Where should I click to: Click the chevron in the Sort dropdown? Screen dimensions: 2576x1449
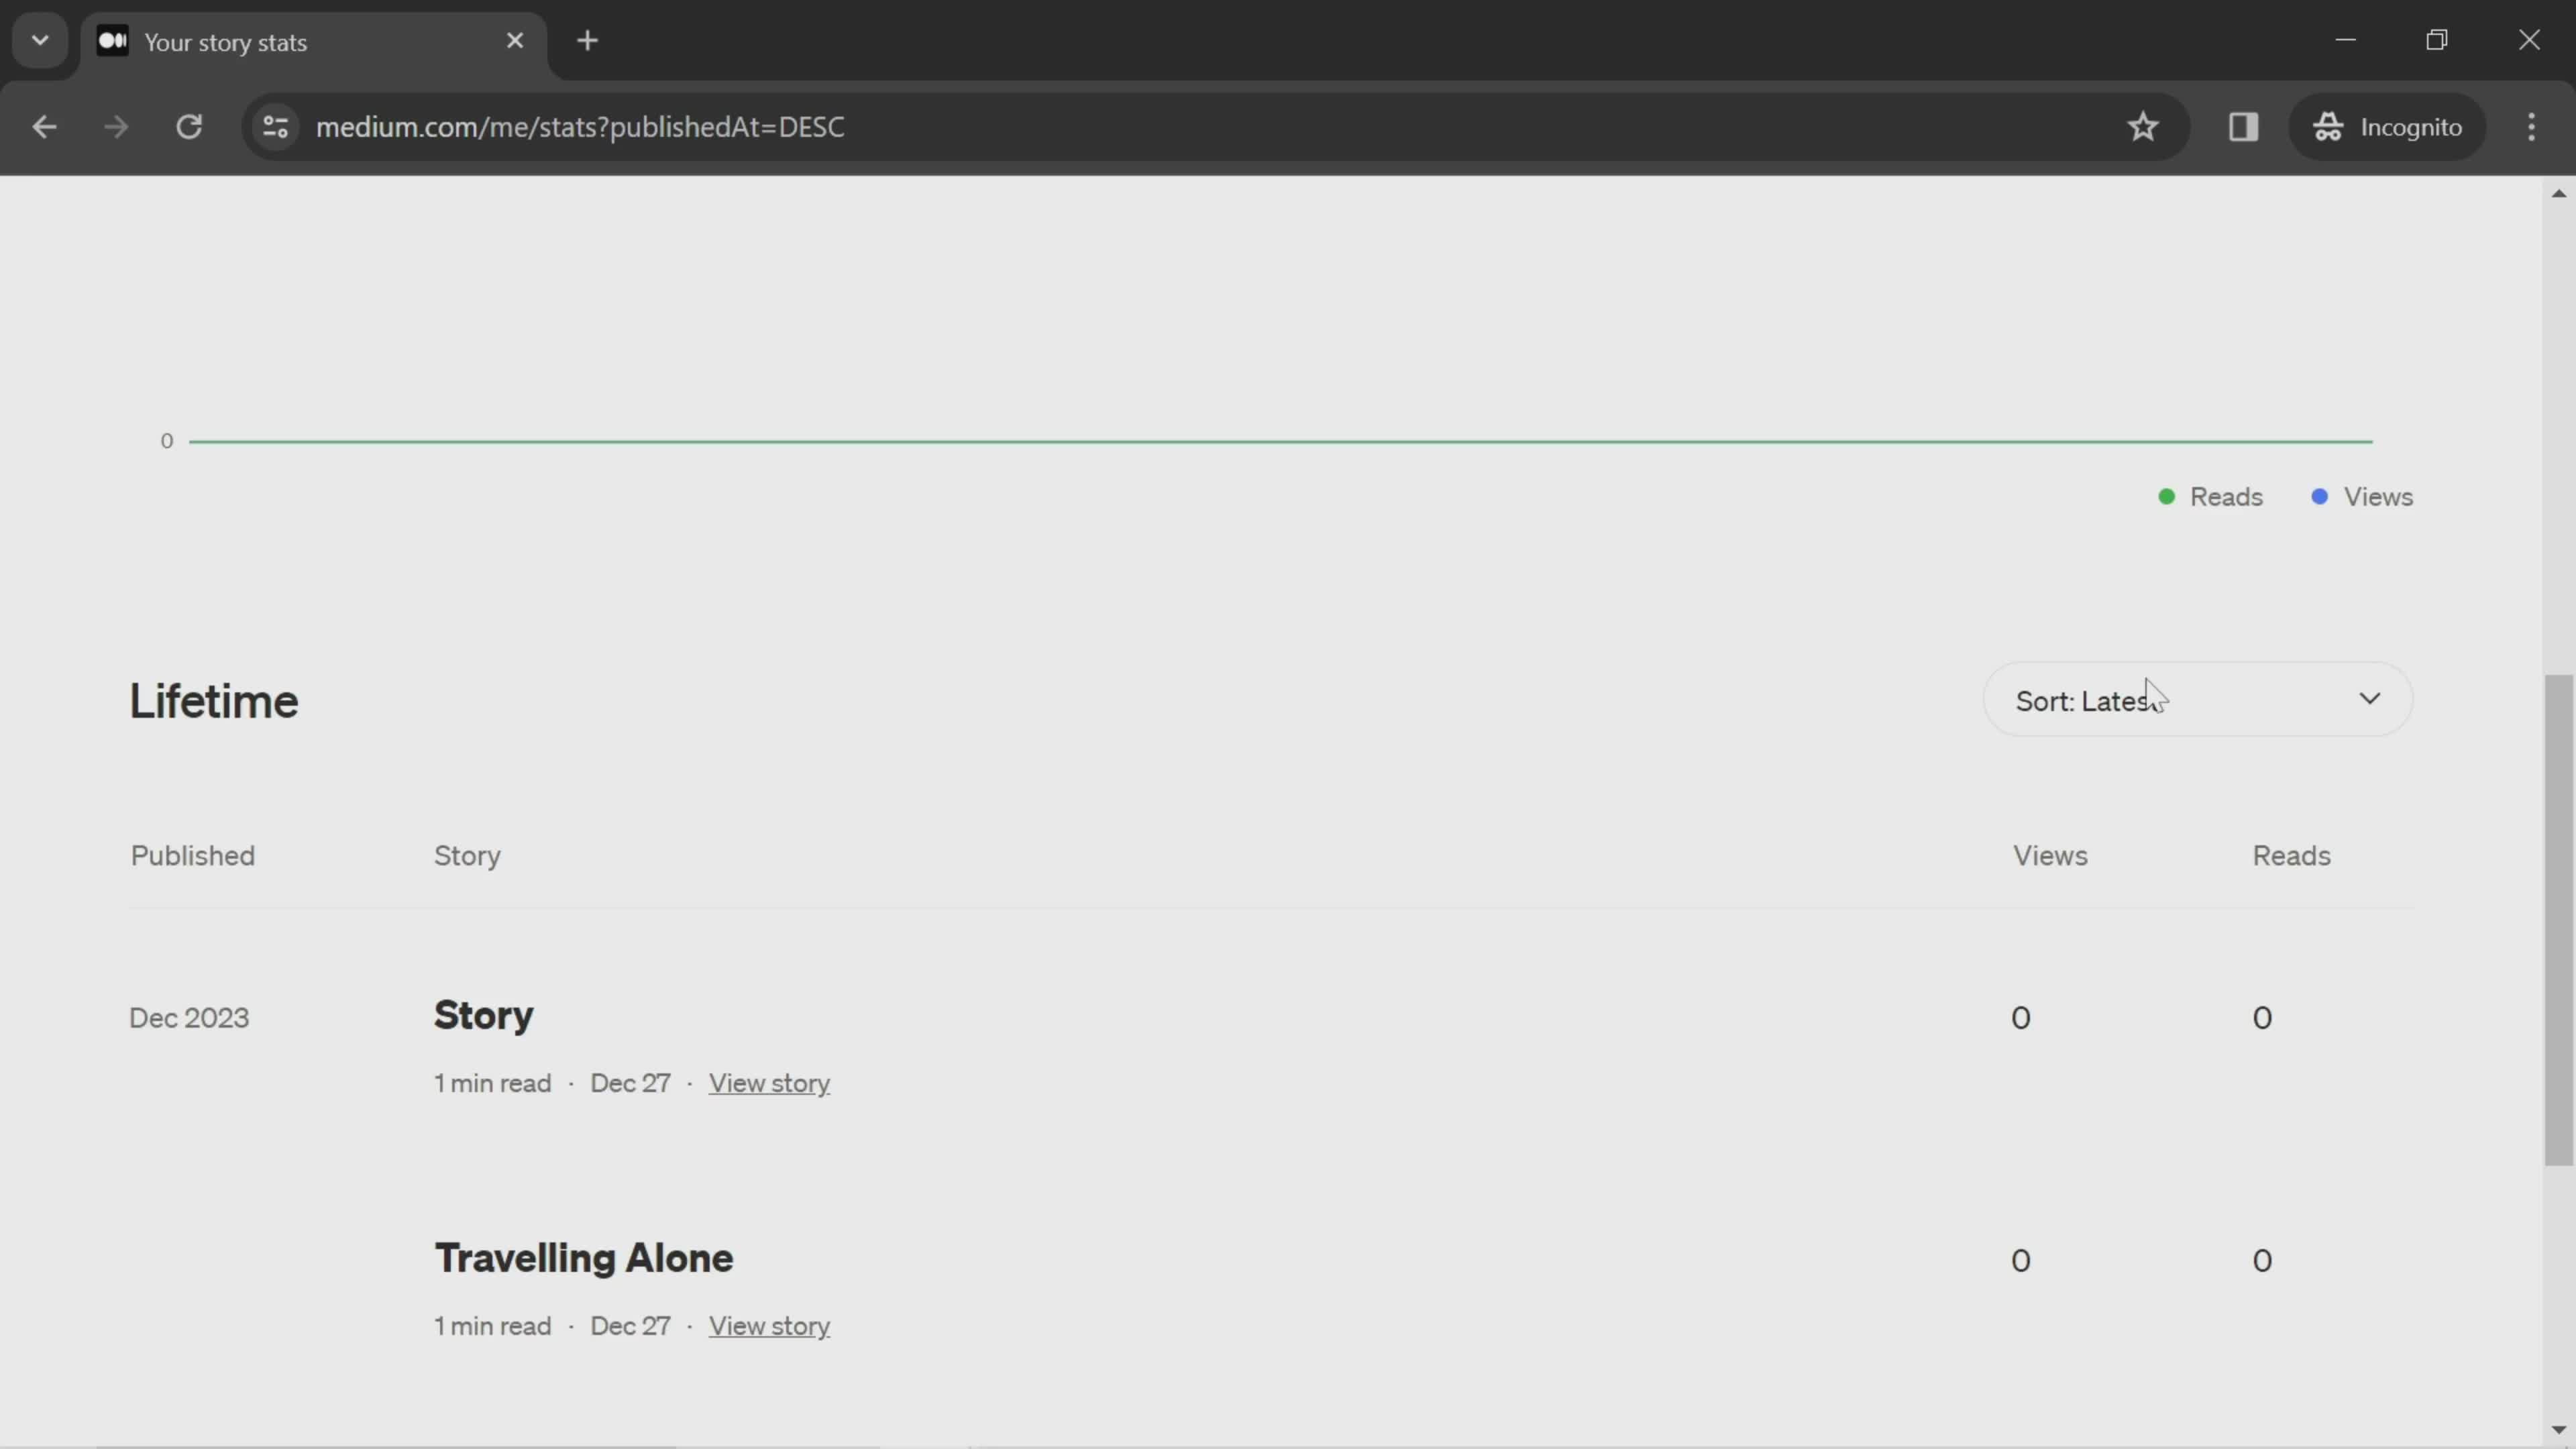pyautogui.click(x=2369, y=699)
